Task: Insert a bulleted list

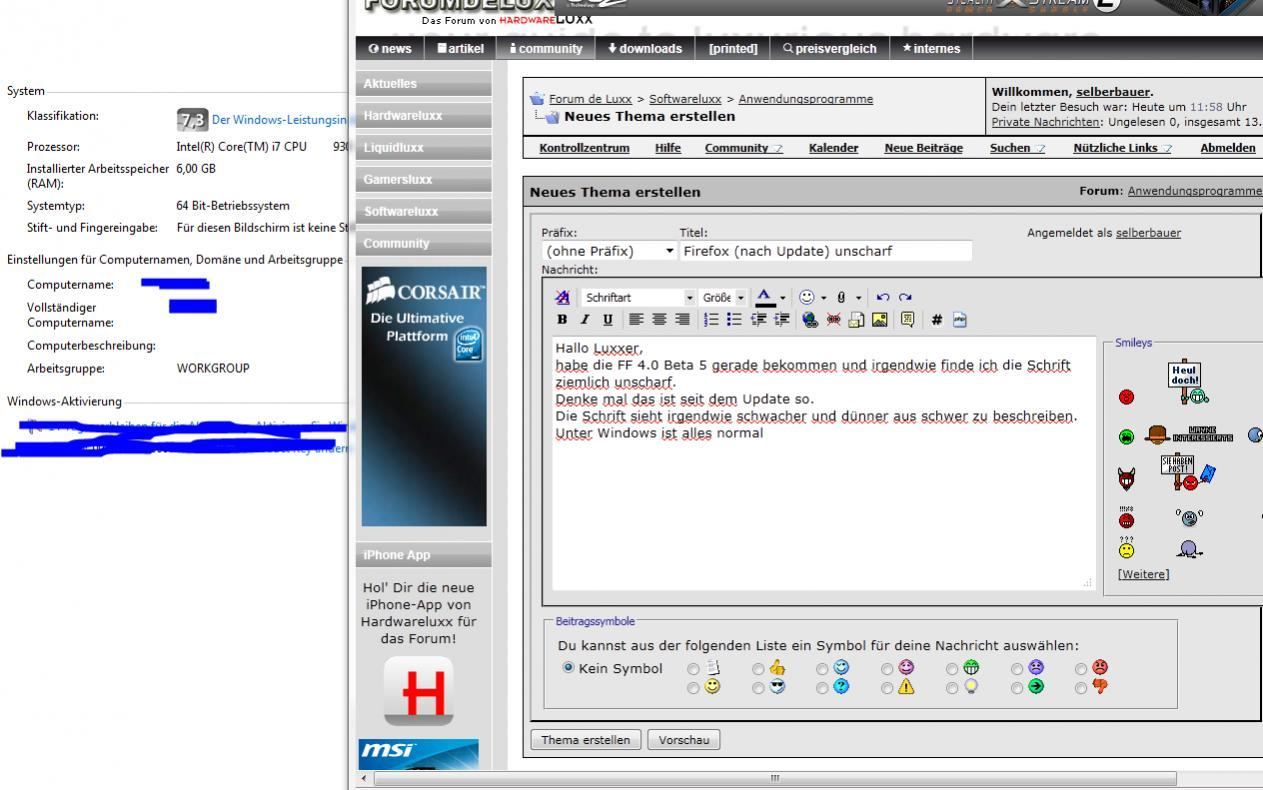Action: (x=734, y=320)
